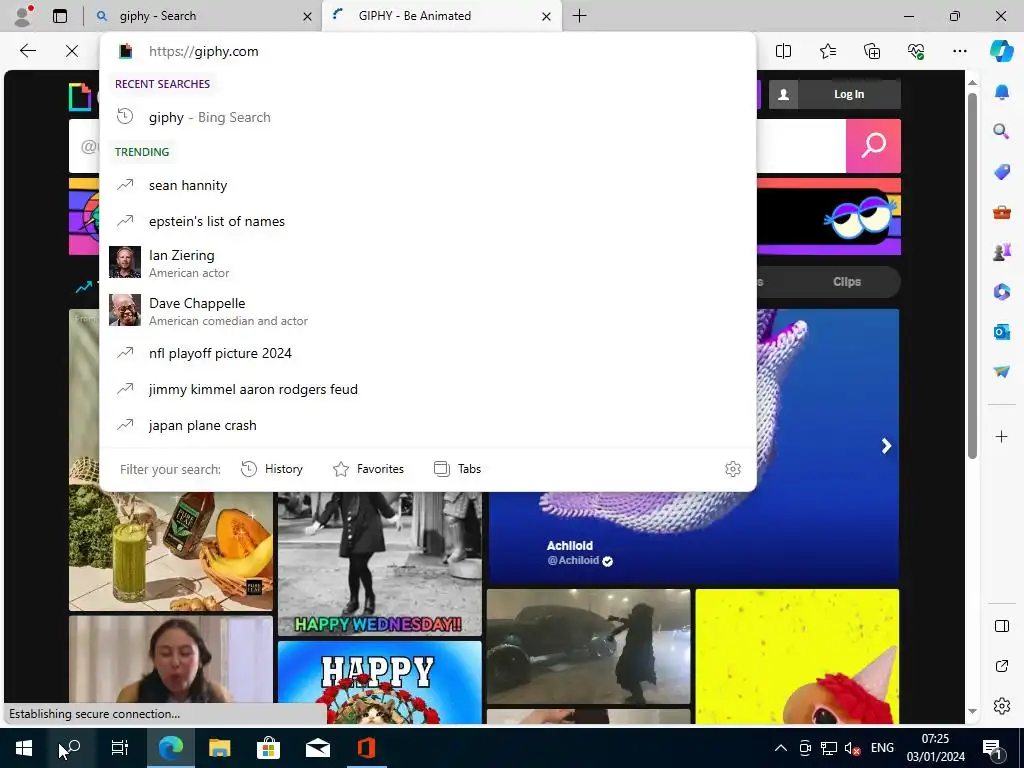Open the Windows Start menu

[x=24, y=748]
